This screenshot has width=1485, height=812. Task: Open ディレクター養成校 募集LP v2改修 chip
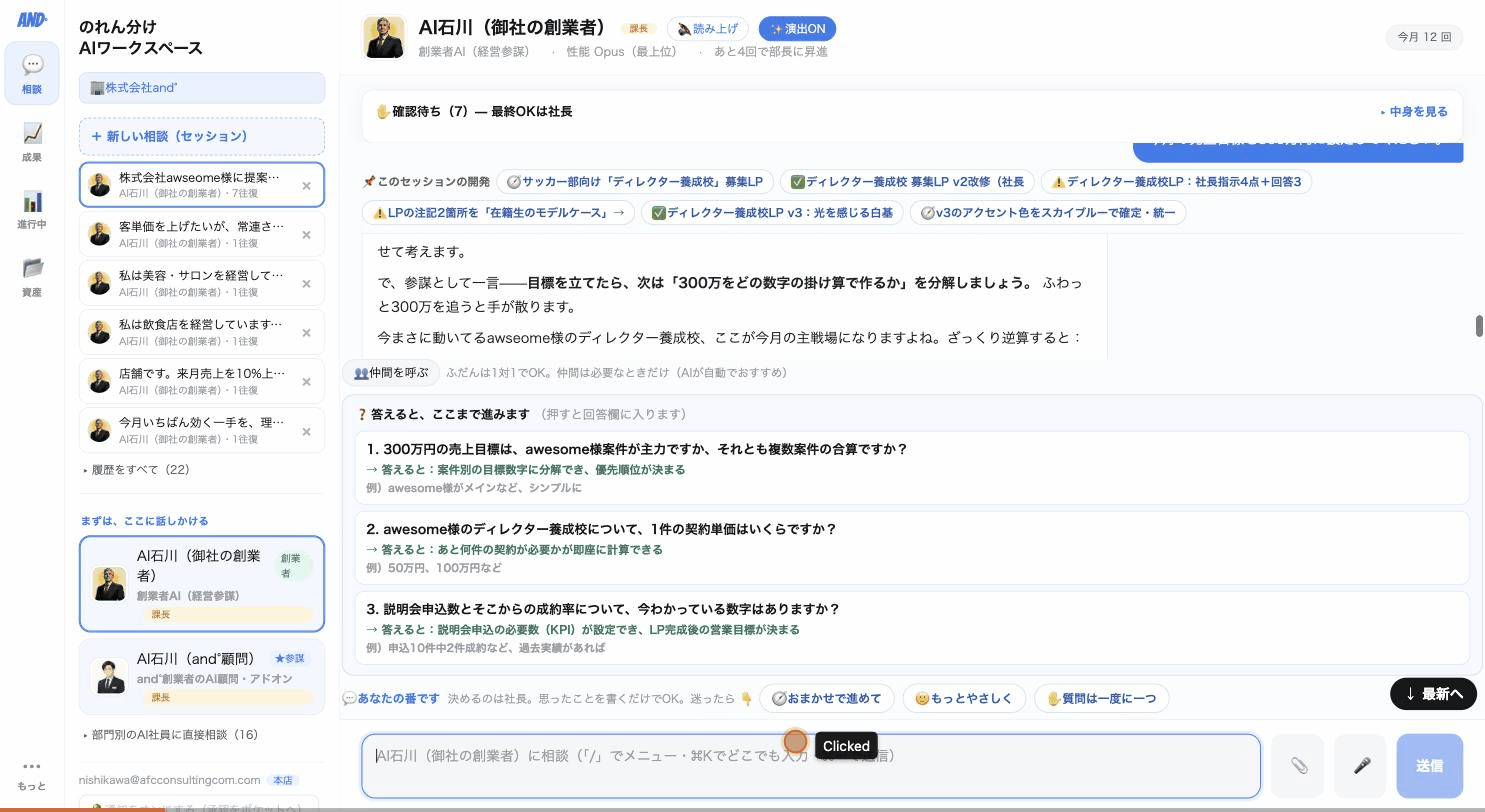pyautogui.click(x=907, y=182)
